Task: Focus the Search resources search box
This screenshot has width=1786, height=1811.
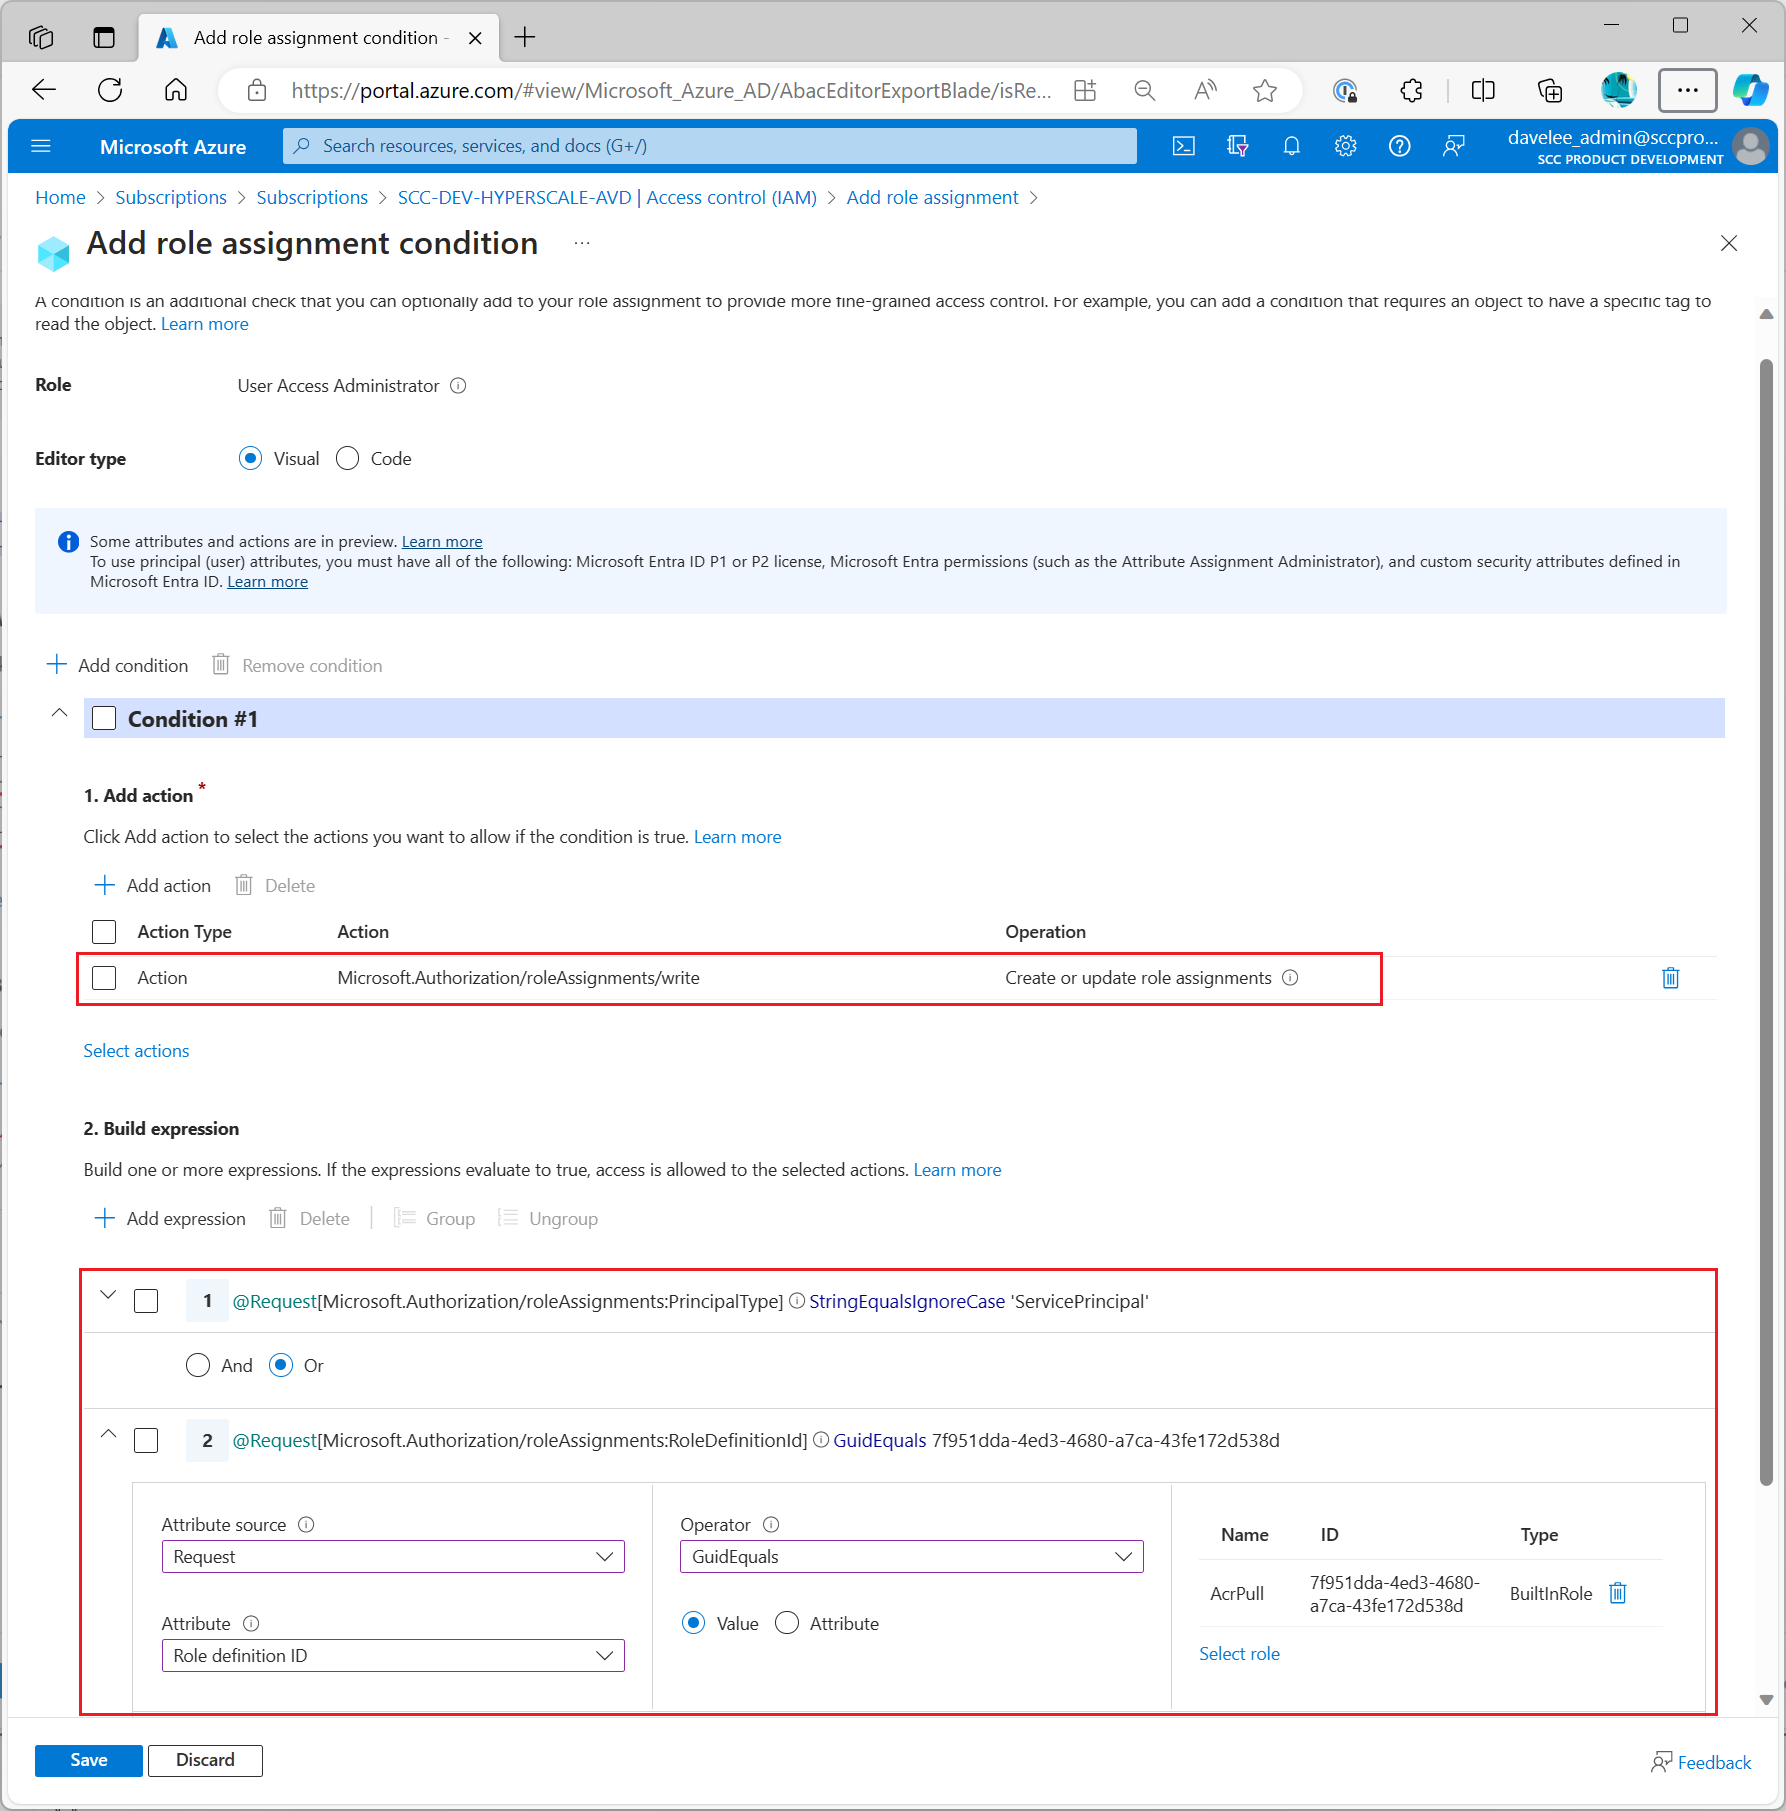Action: pos(710,146)
